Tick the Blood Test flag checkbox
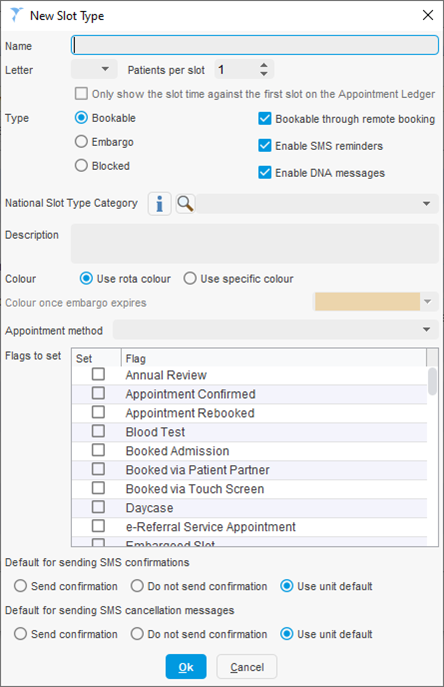This screenshot has width=444, height=687. point(98,431)
